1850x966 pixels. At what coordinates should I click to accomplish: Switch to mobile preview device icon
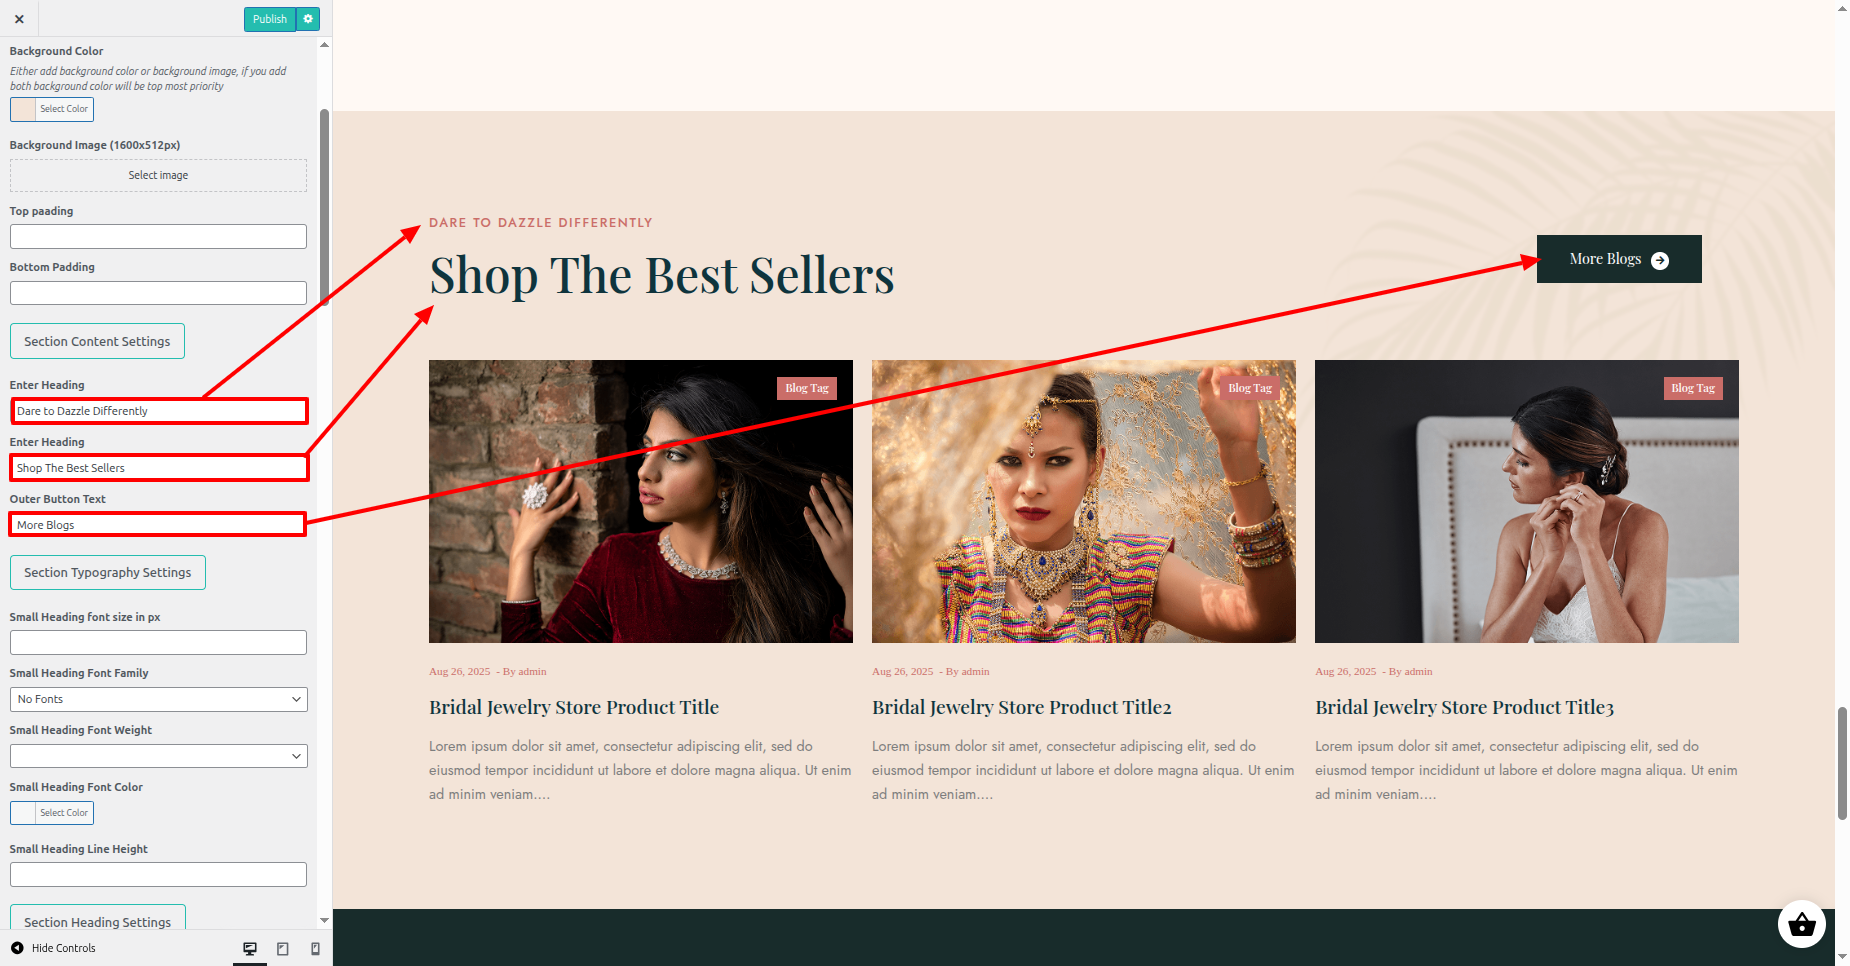point(316,948)
